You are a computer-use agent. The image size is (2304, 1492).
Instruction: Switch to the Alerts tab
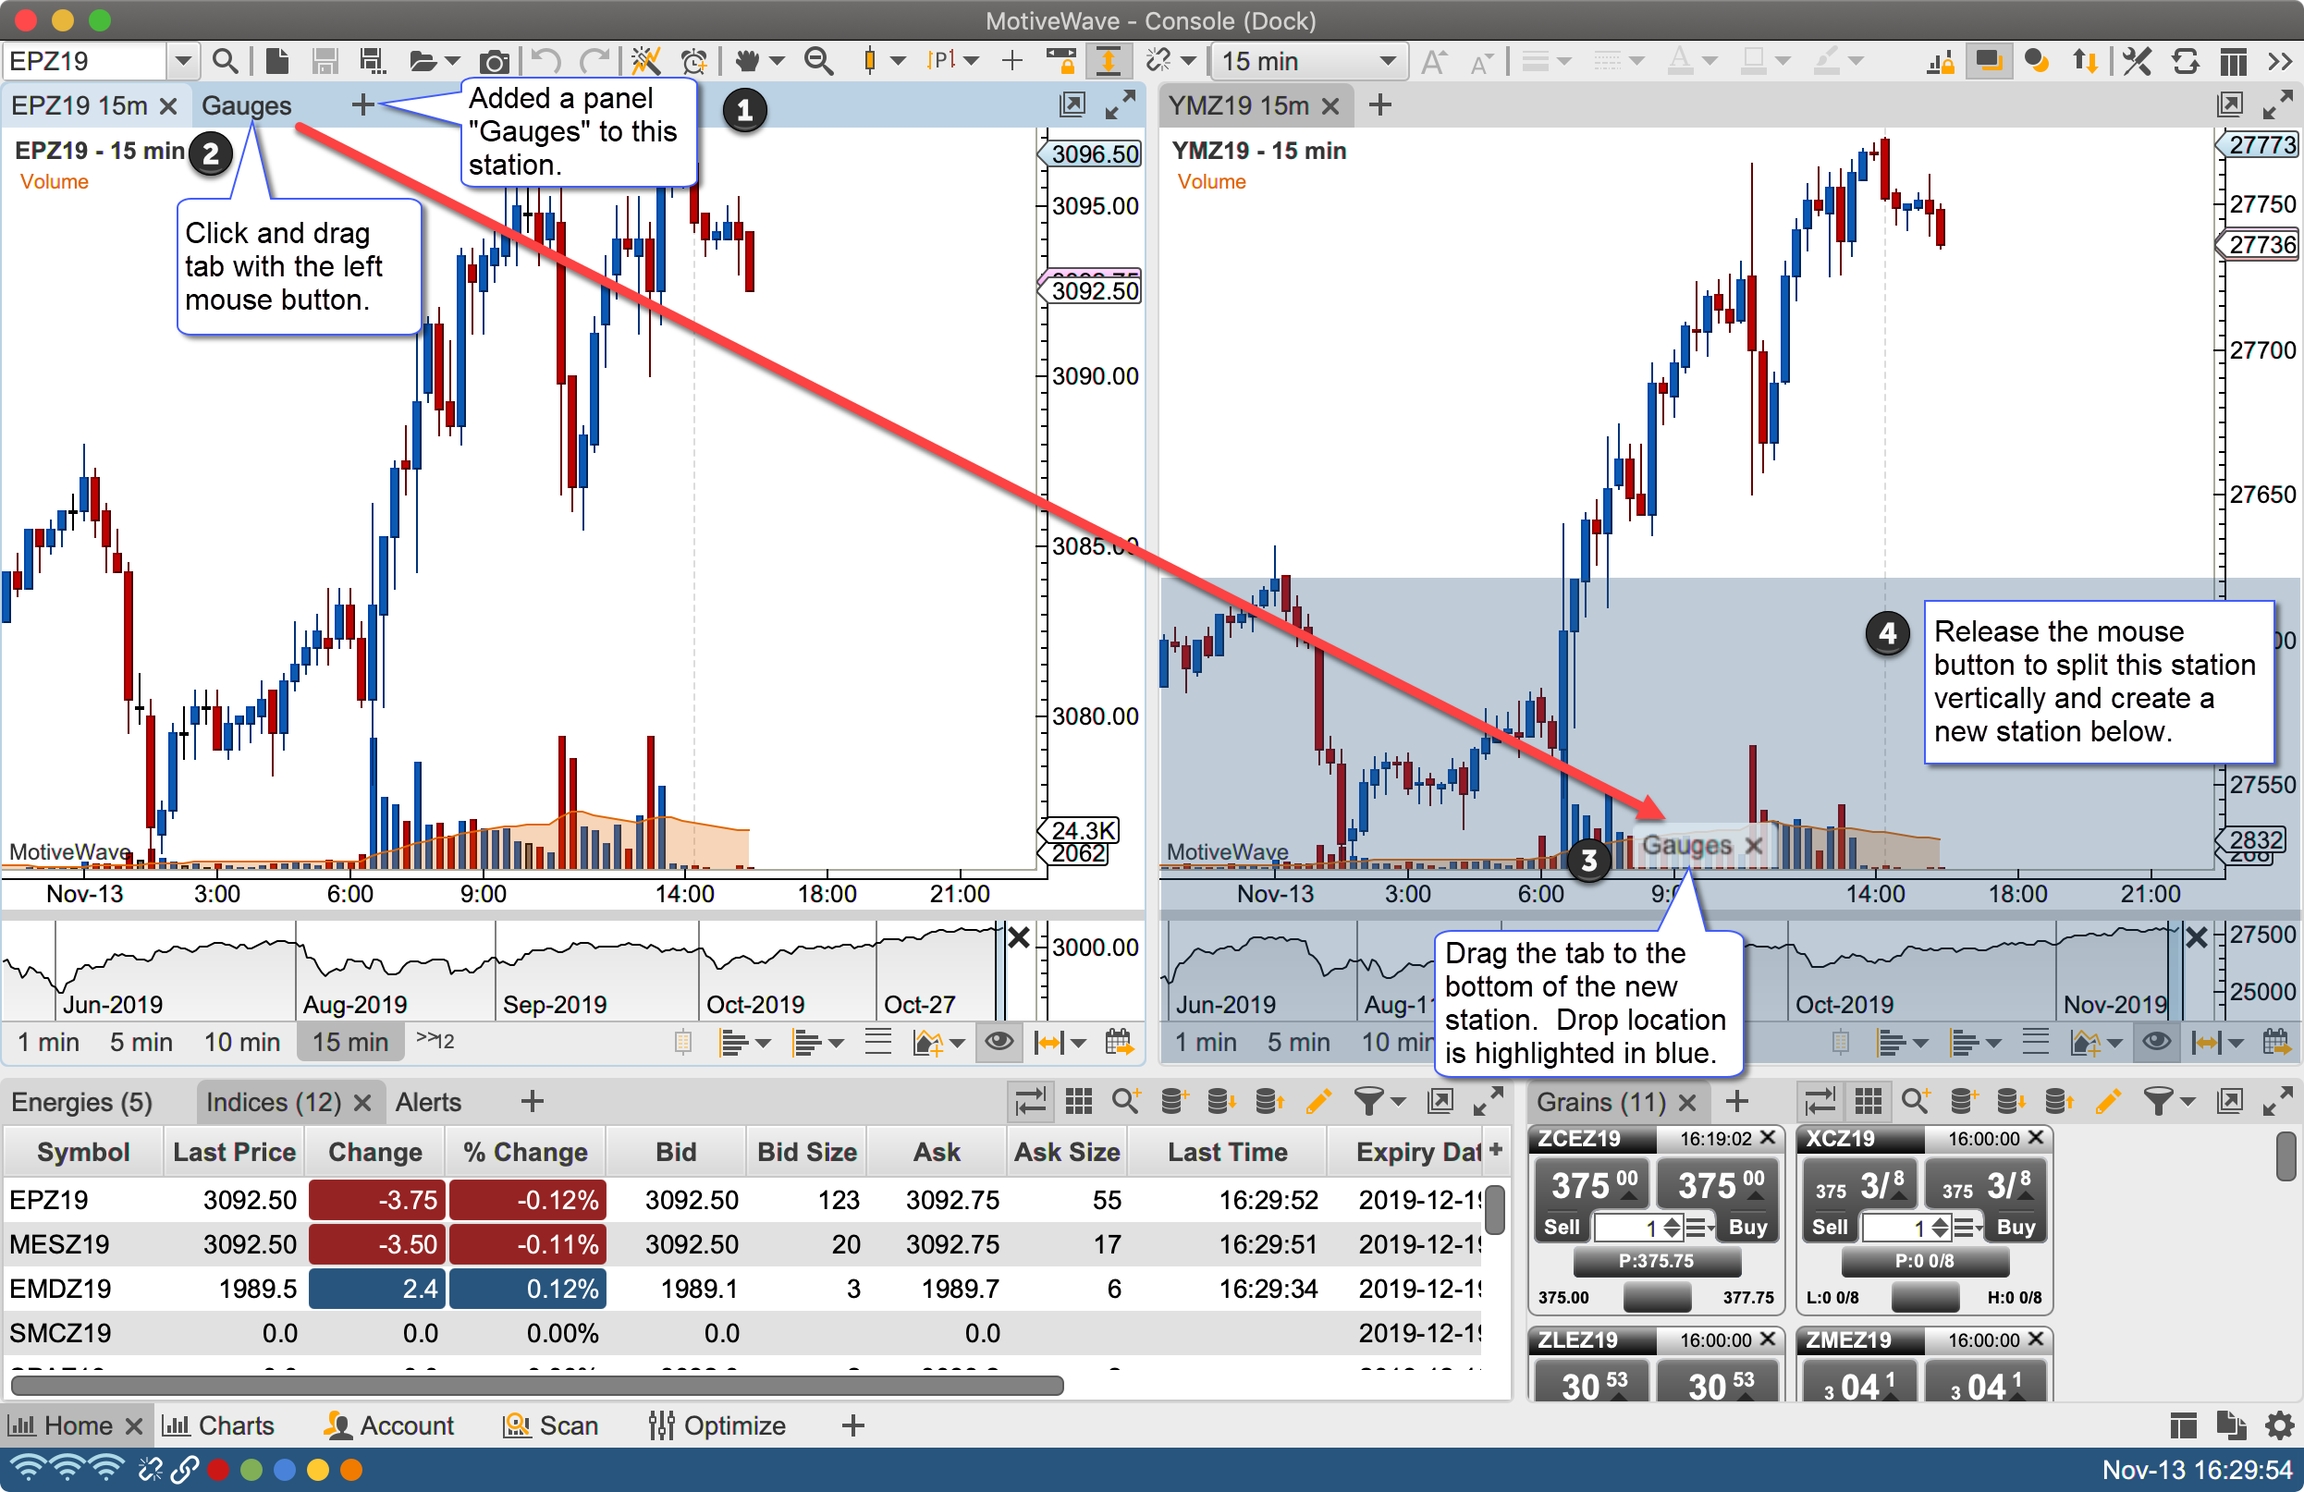click(429, 1102)
